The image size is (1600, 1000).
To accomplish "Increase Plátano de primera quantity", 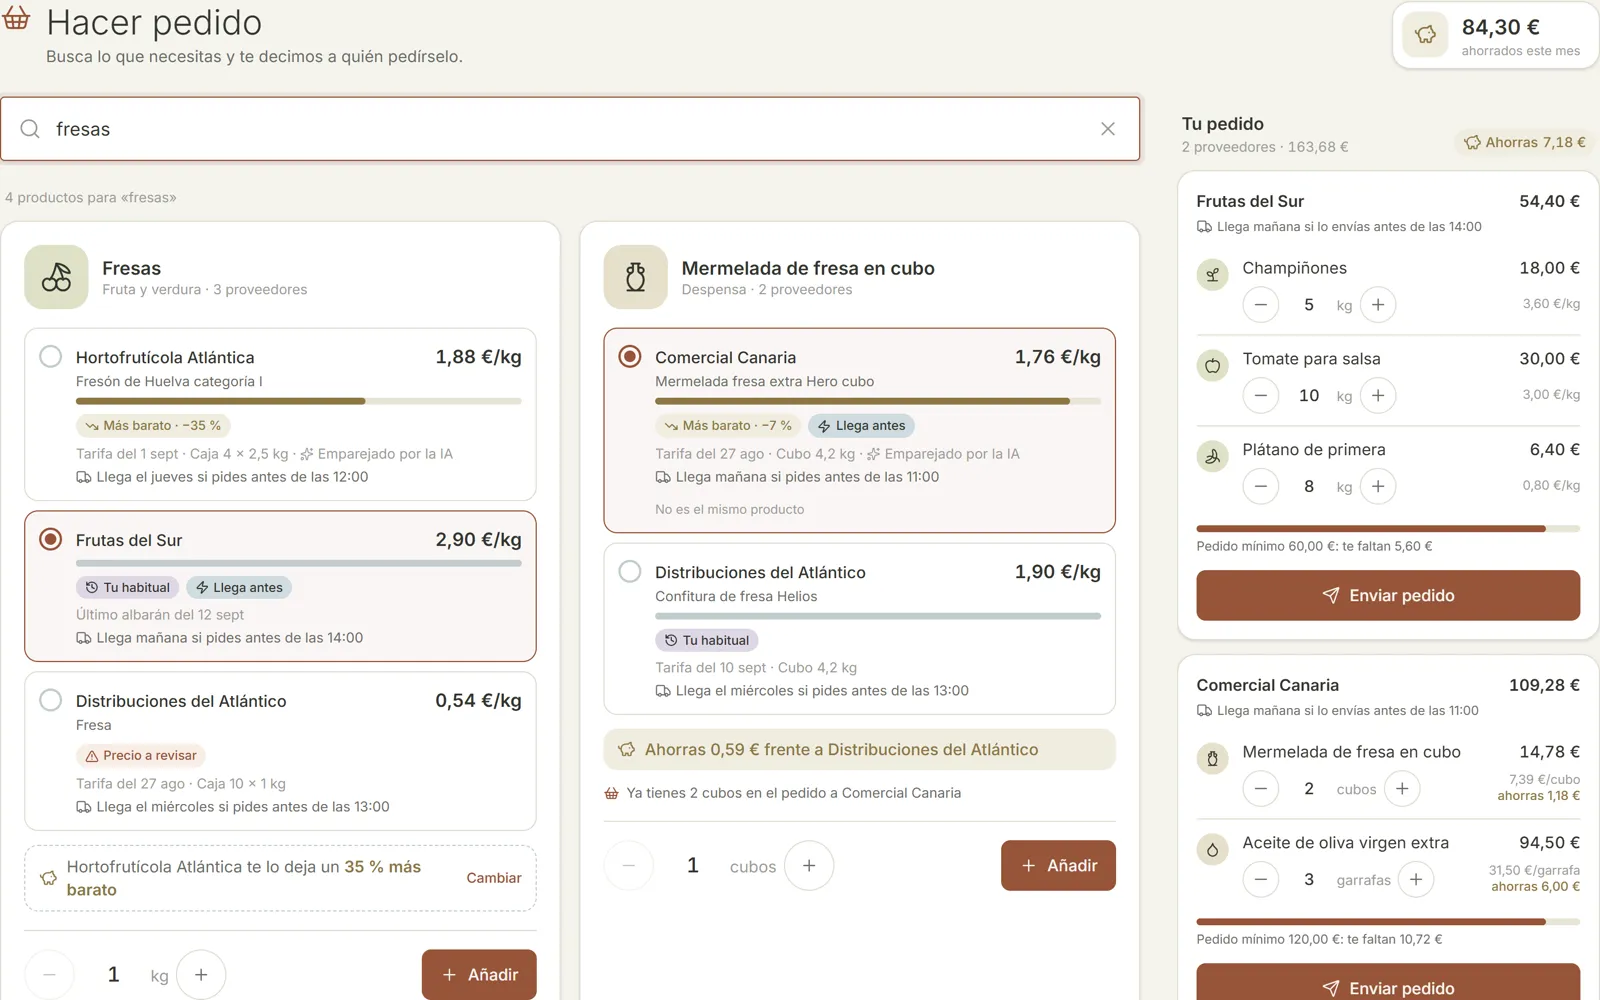I will pos(1378,487).
